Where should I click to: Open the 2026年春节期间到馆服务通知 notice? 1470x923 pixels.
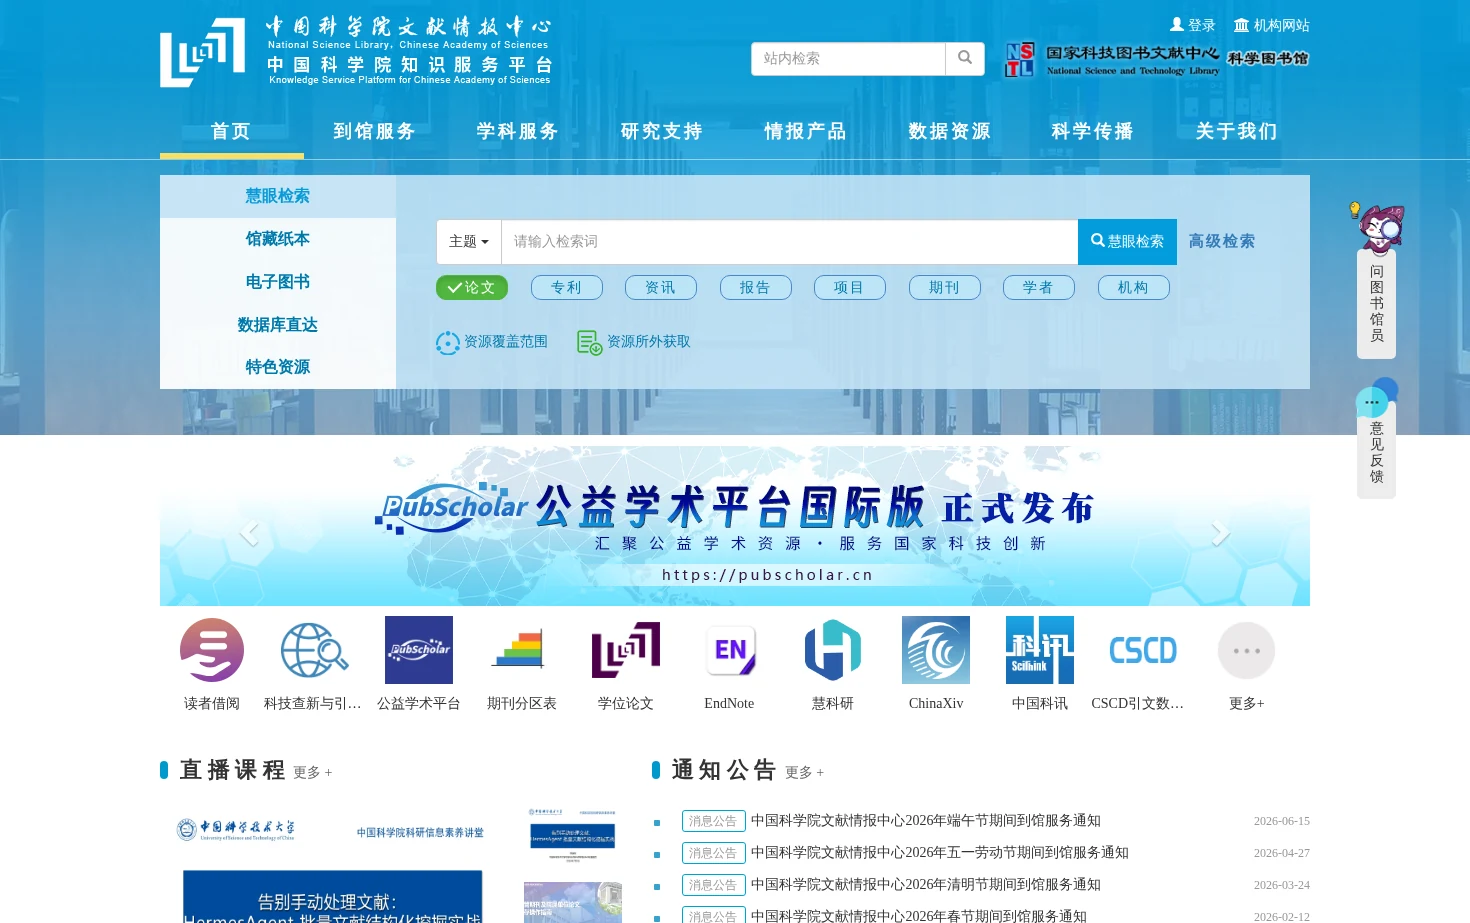(x=919, y=915)
